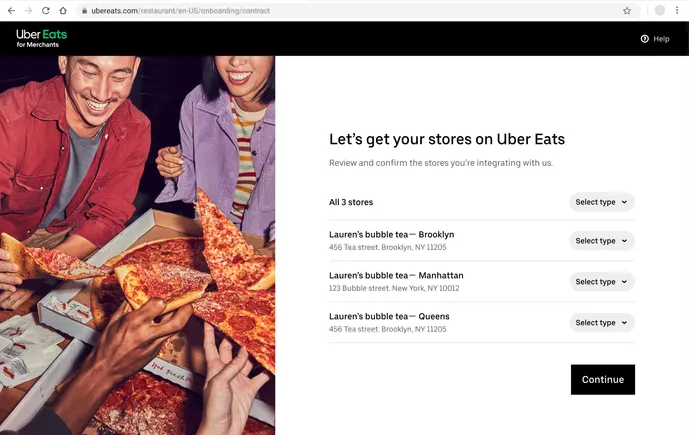This screenshot has width=689, height=435.
Task: Open the browser profile avatar
Action: coord(659,10)
